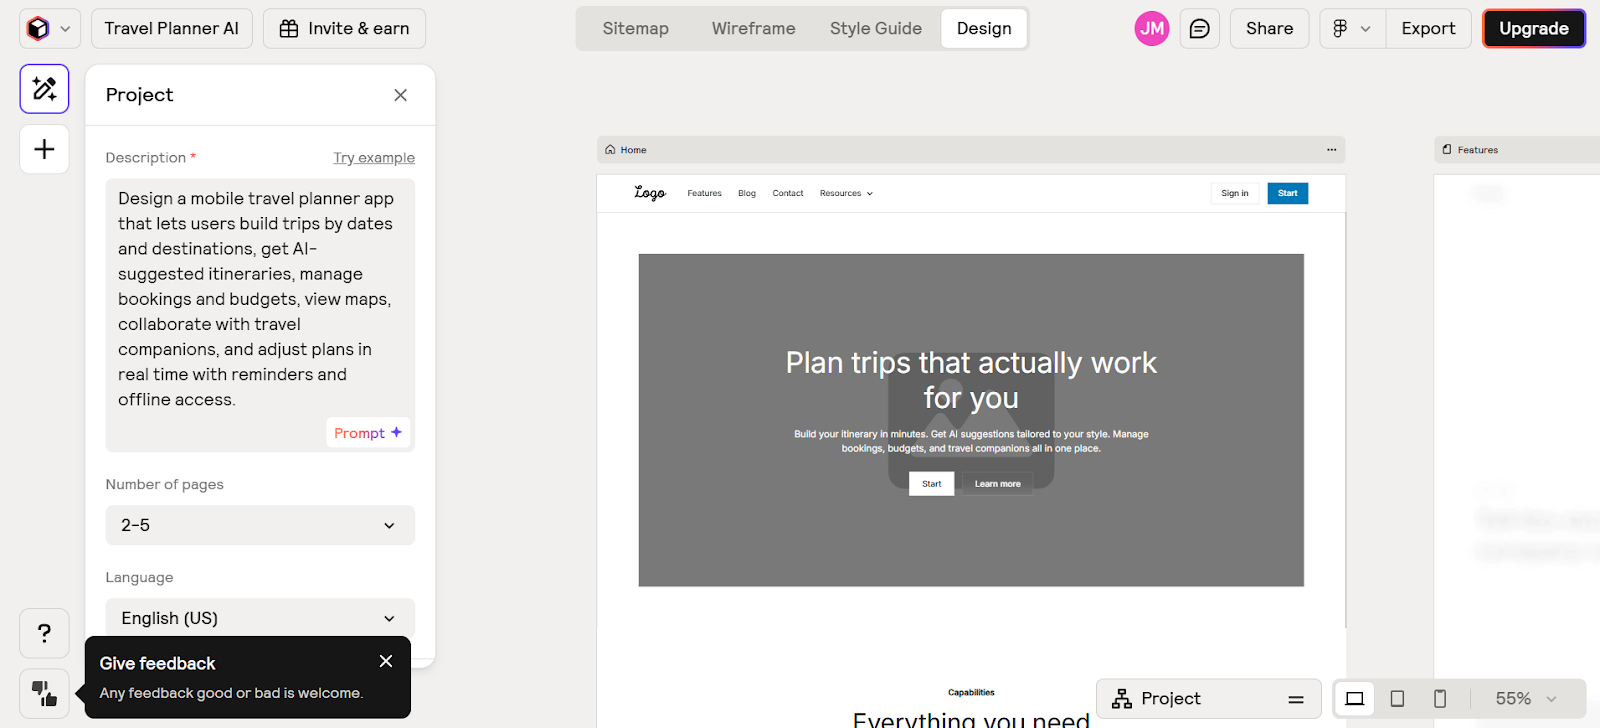Click the Learn more button in hero
This screenshot has width=1600, height=728.
pyautogui.click(x=998, y=484)
